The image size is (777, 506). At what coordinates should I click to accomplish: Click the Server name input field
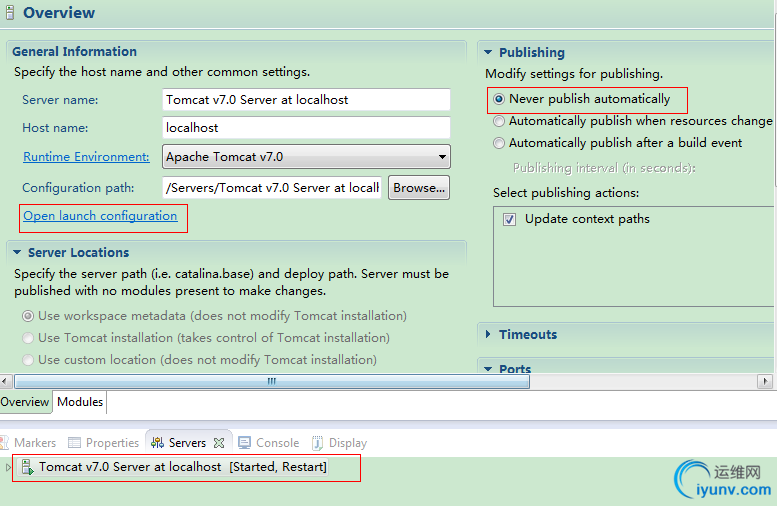pyautogui.click(x=306, y=100)
